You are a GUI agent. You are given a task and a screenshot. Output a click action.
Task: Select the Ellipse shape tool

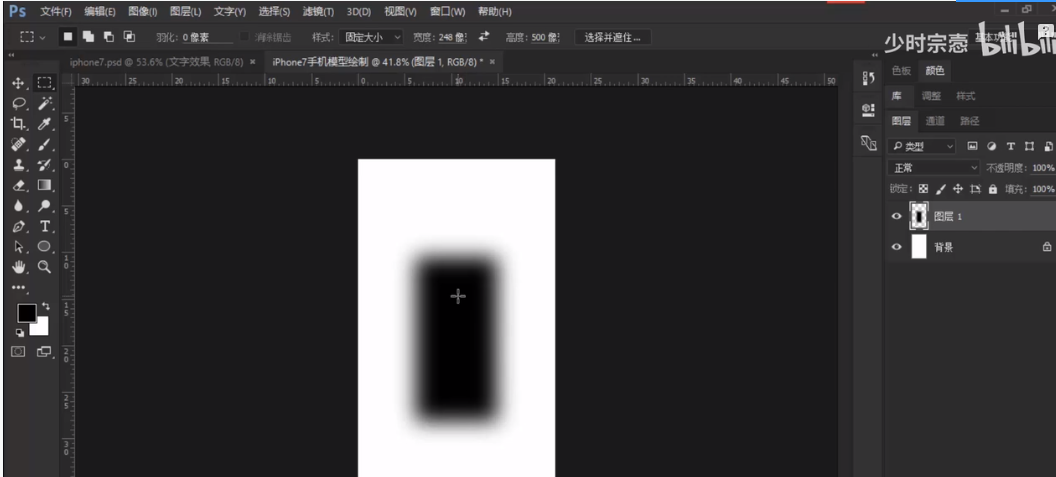[x=44, y=247]
